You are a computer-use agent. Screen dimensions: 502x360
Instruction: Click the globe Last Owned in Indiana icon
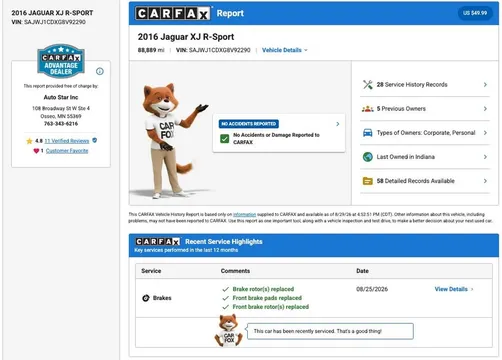(x=368, y=157)
